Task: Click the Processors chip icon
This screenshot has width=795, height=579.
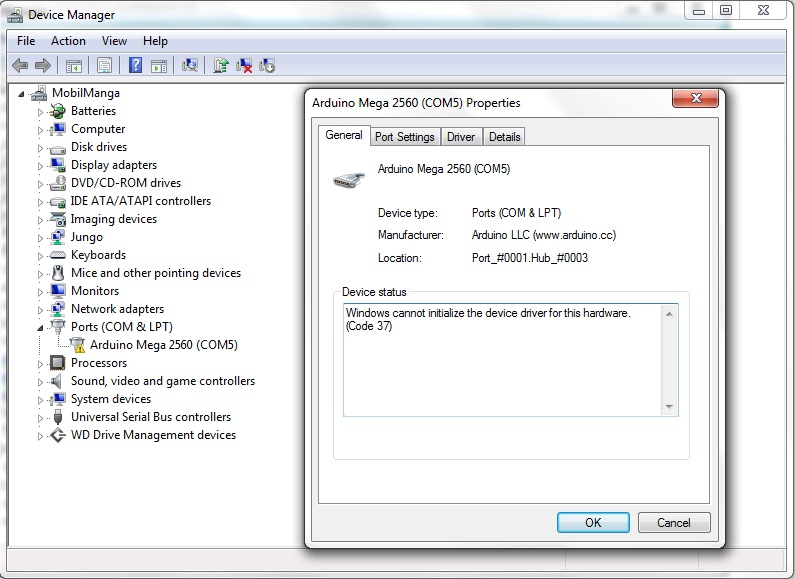Action: (57, 363)
